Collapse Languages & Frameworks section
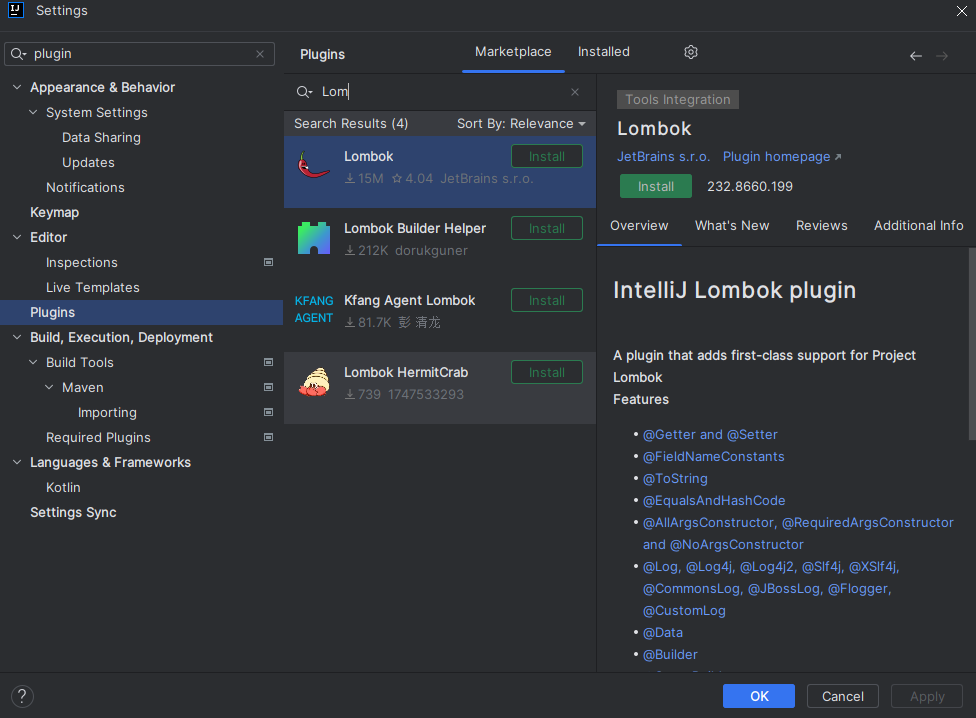Screen dimensions: 976x718 pos(17,462)
